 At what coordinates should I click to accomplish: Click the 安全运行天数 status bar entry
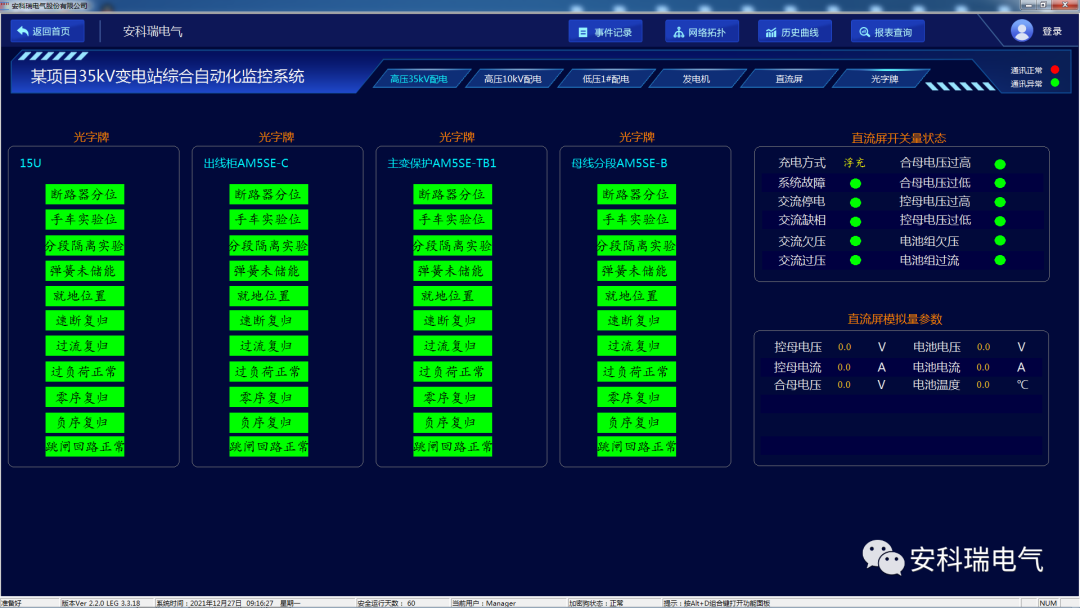386,603
